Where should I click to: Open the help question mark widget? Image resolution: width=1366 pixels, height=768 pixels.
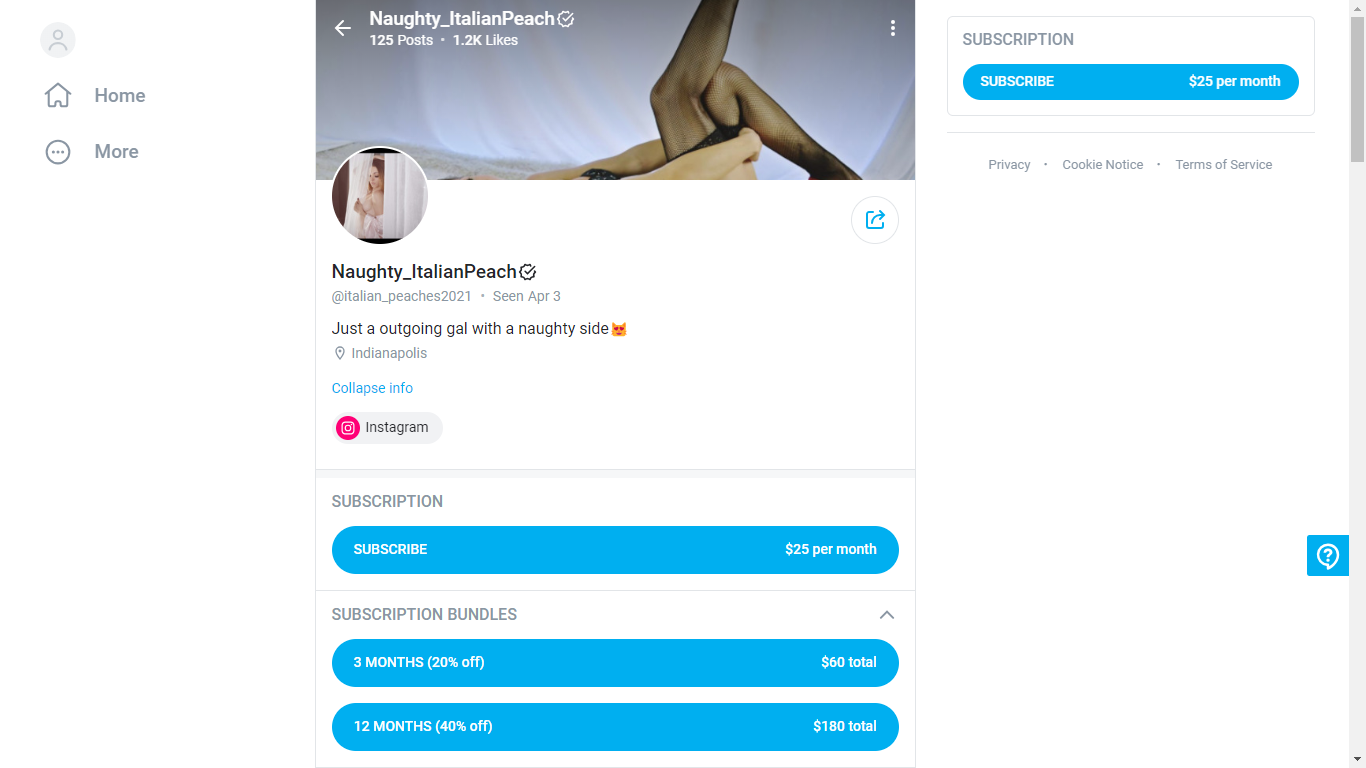(1328, 556)
